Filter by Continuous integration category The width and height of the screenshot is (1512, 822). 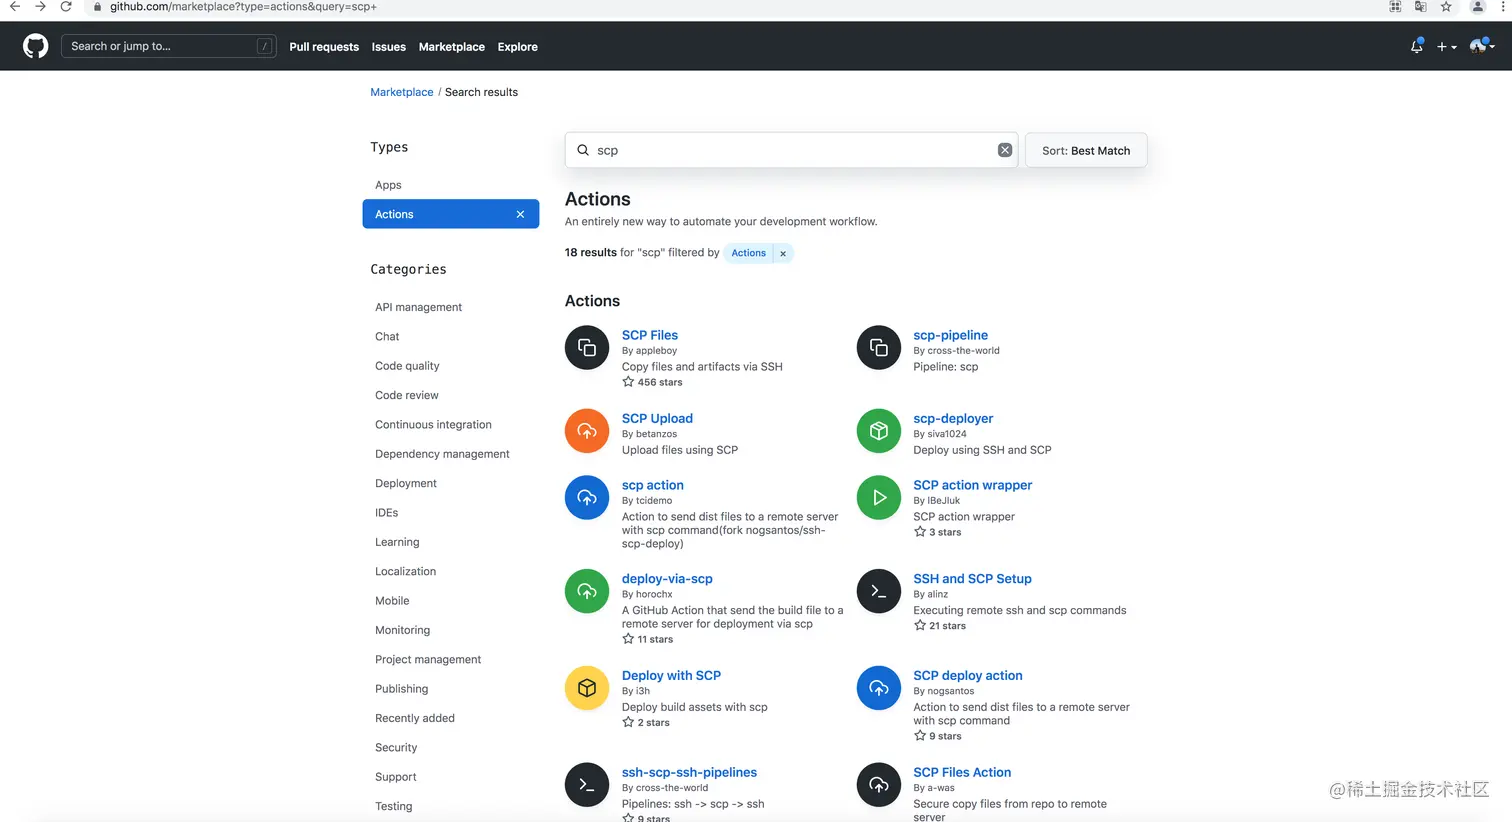click(433, 424)
